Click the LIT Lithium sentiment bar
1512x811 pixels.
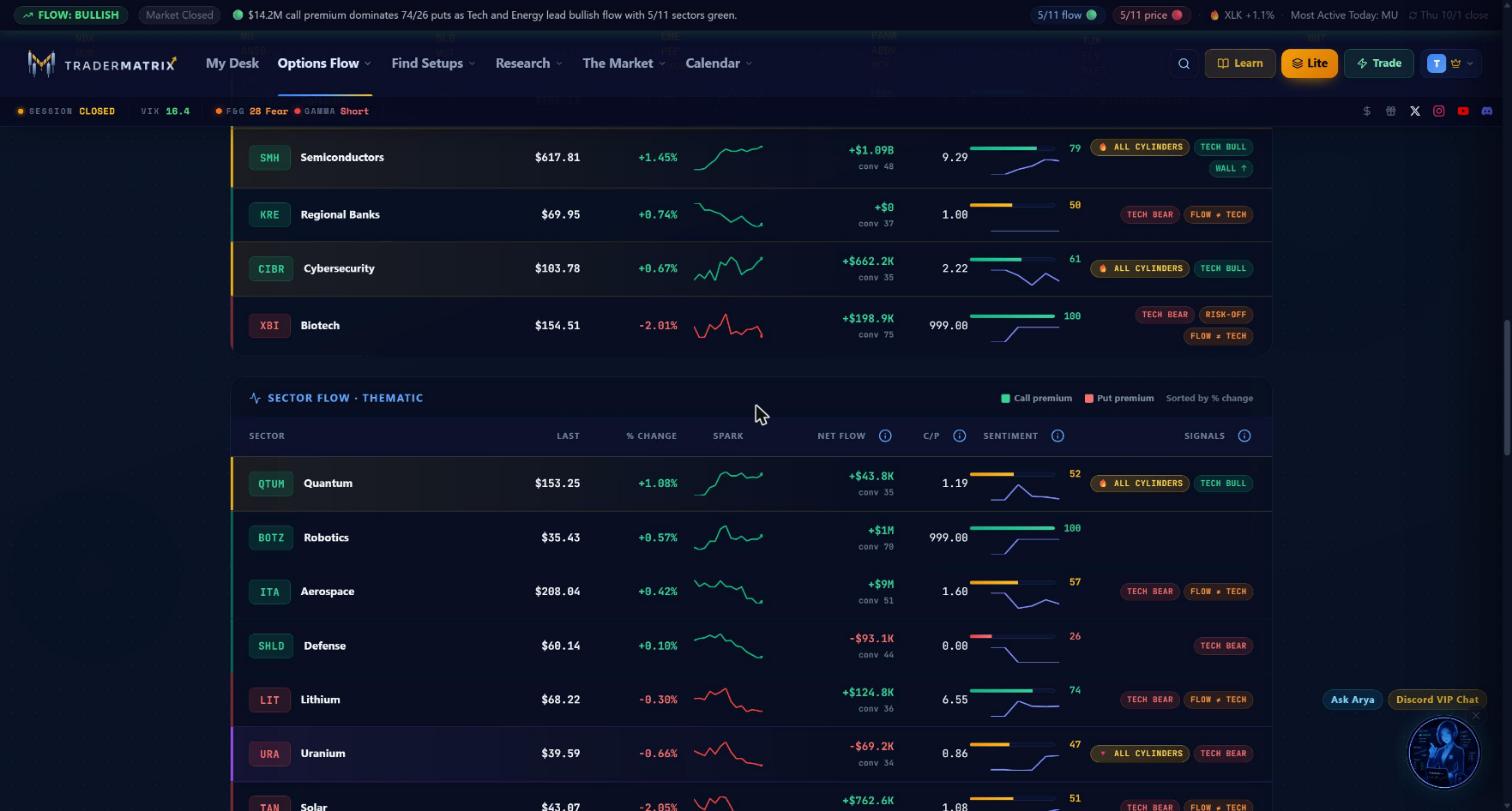click(1012, 690)
